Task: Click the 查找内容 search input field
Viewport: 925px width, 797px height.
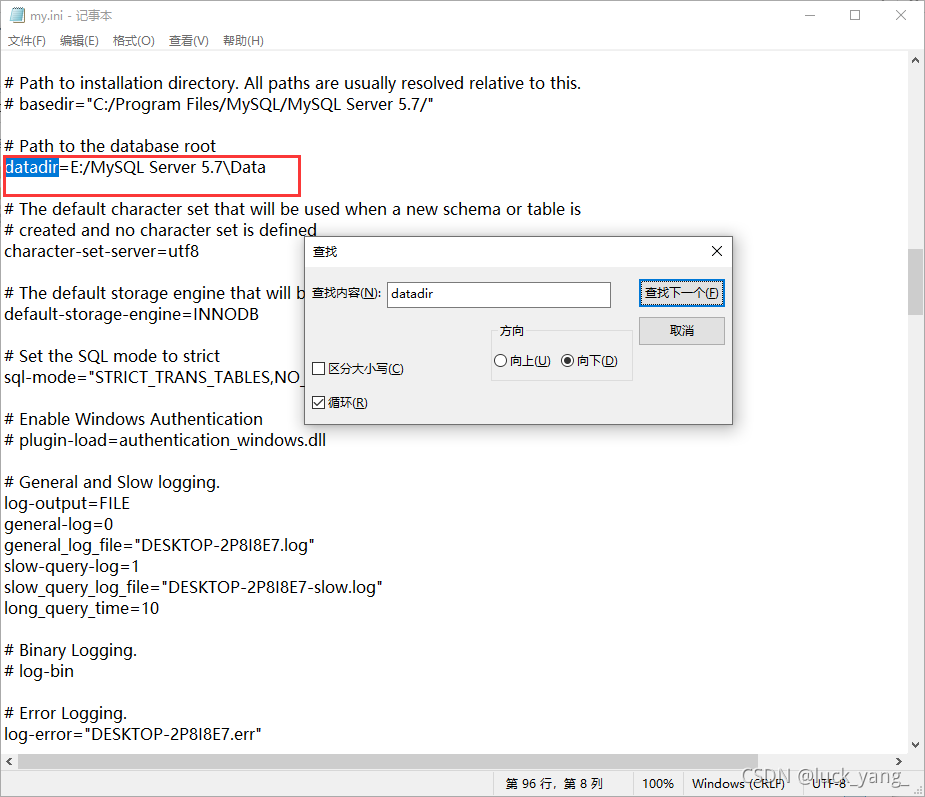Action: 498,294
